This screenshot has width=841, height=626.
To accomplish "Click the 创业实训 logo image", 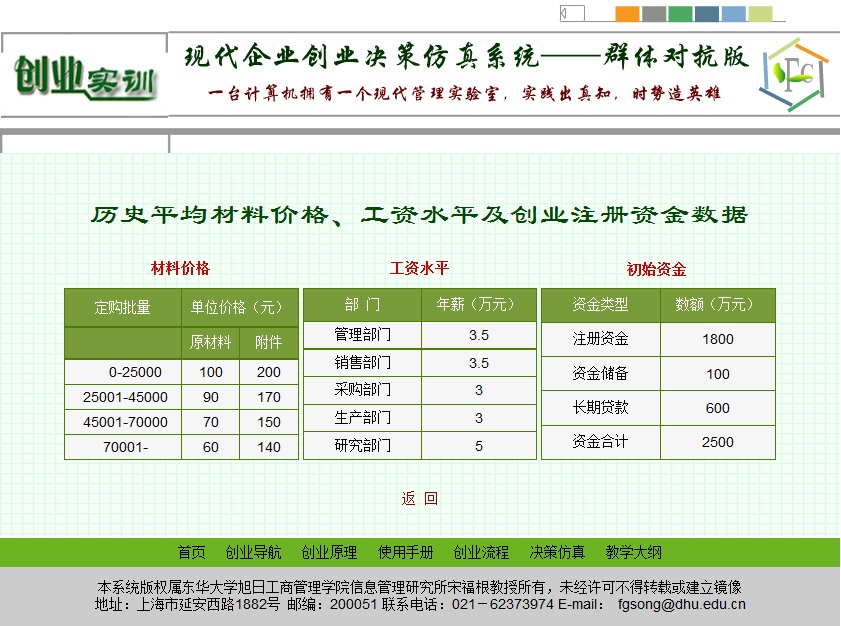I will (x=85, y=78).
